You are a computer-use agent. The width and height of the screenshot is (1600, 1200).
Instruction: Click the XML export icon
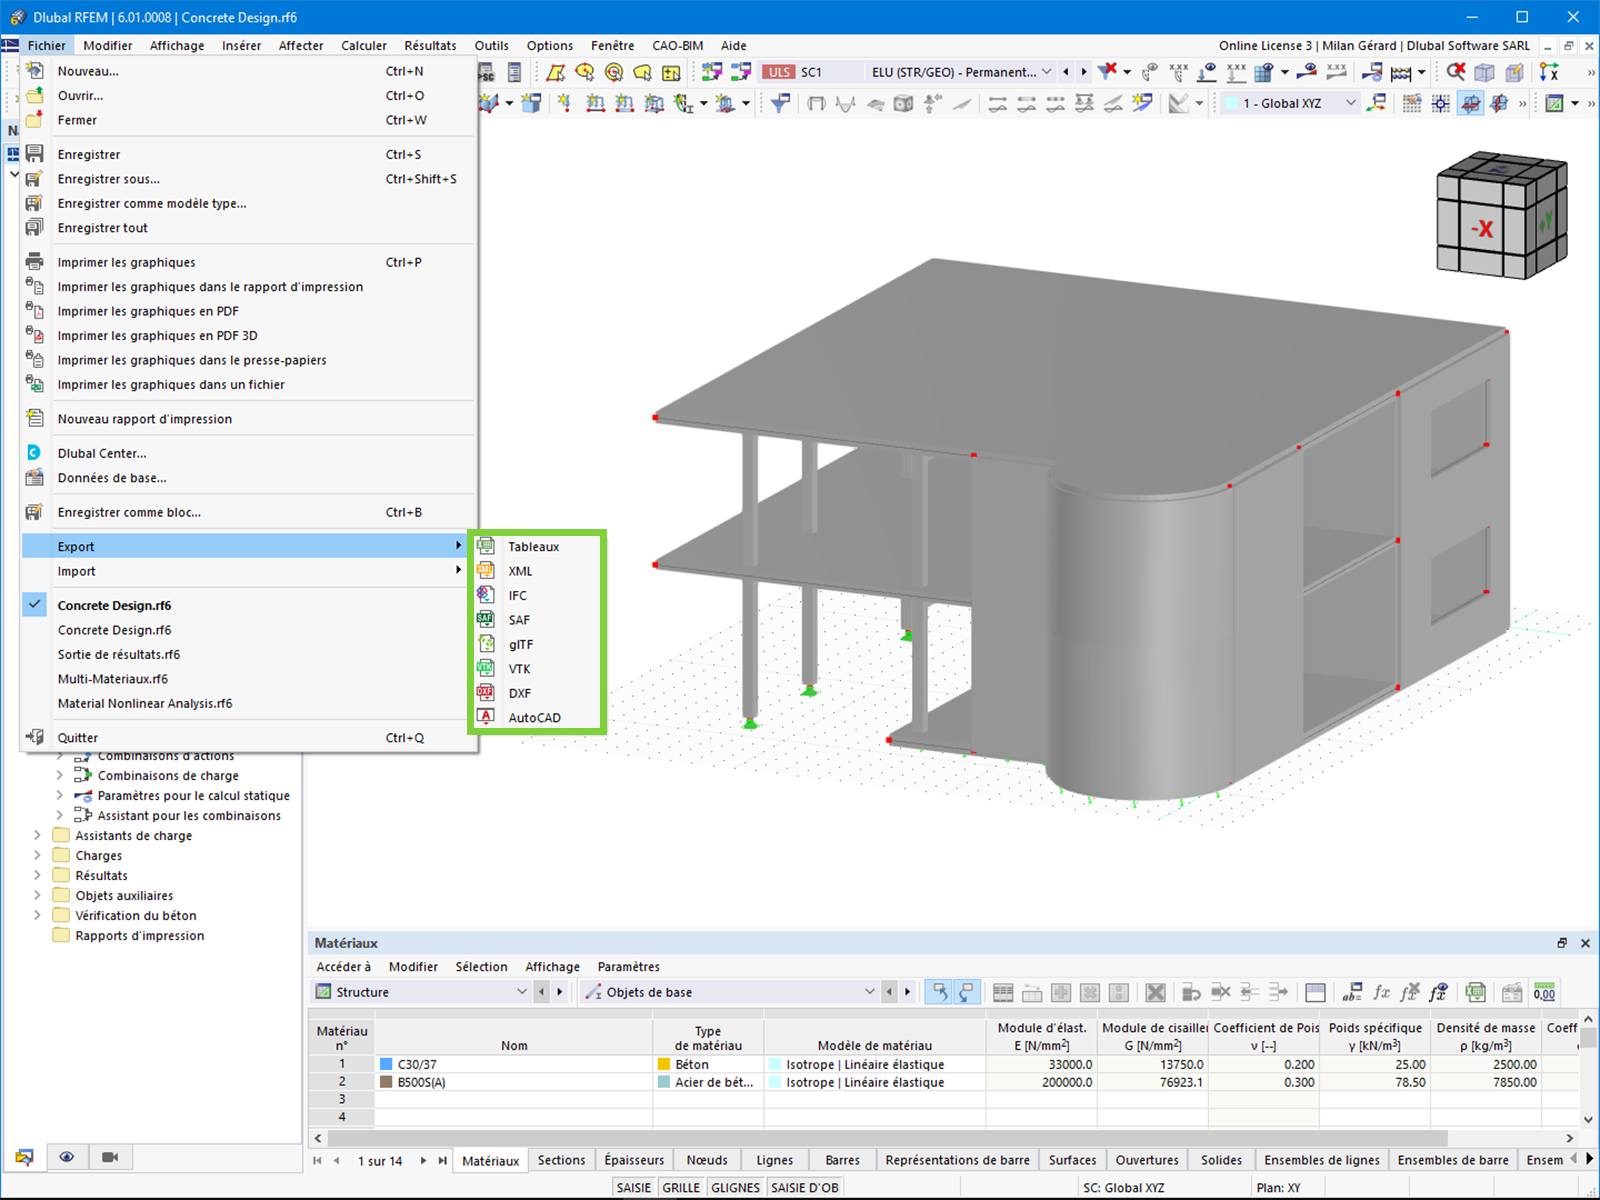486,570
